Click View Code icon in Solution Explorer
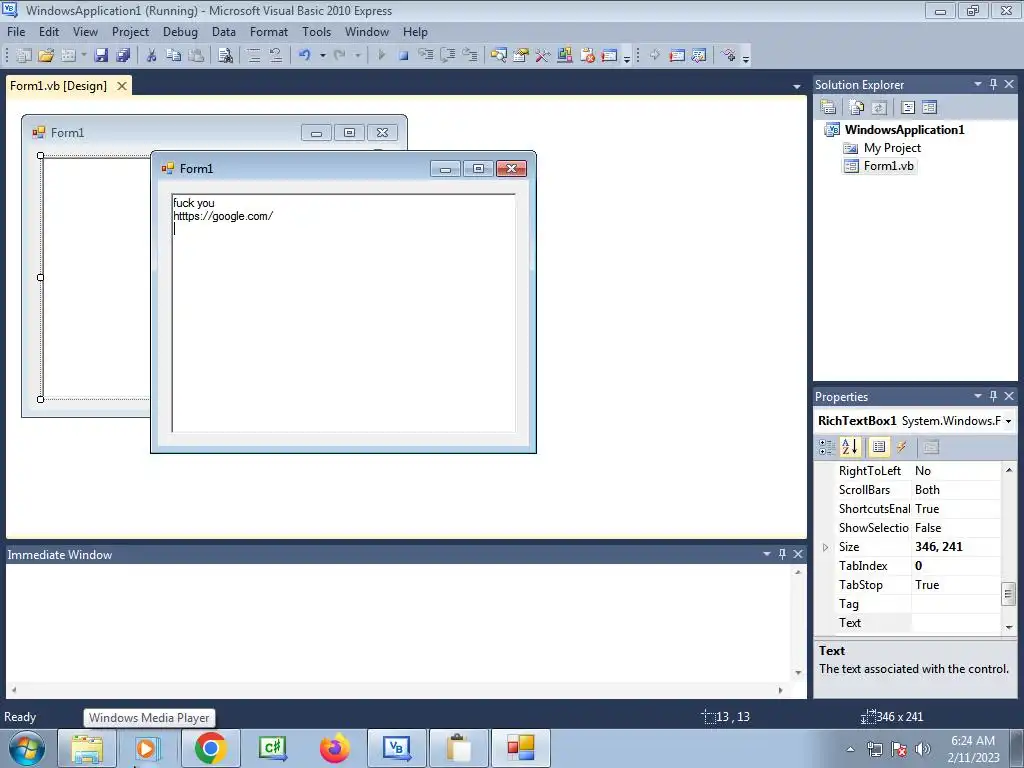The image size is (1024, 768). pos(908,108)
